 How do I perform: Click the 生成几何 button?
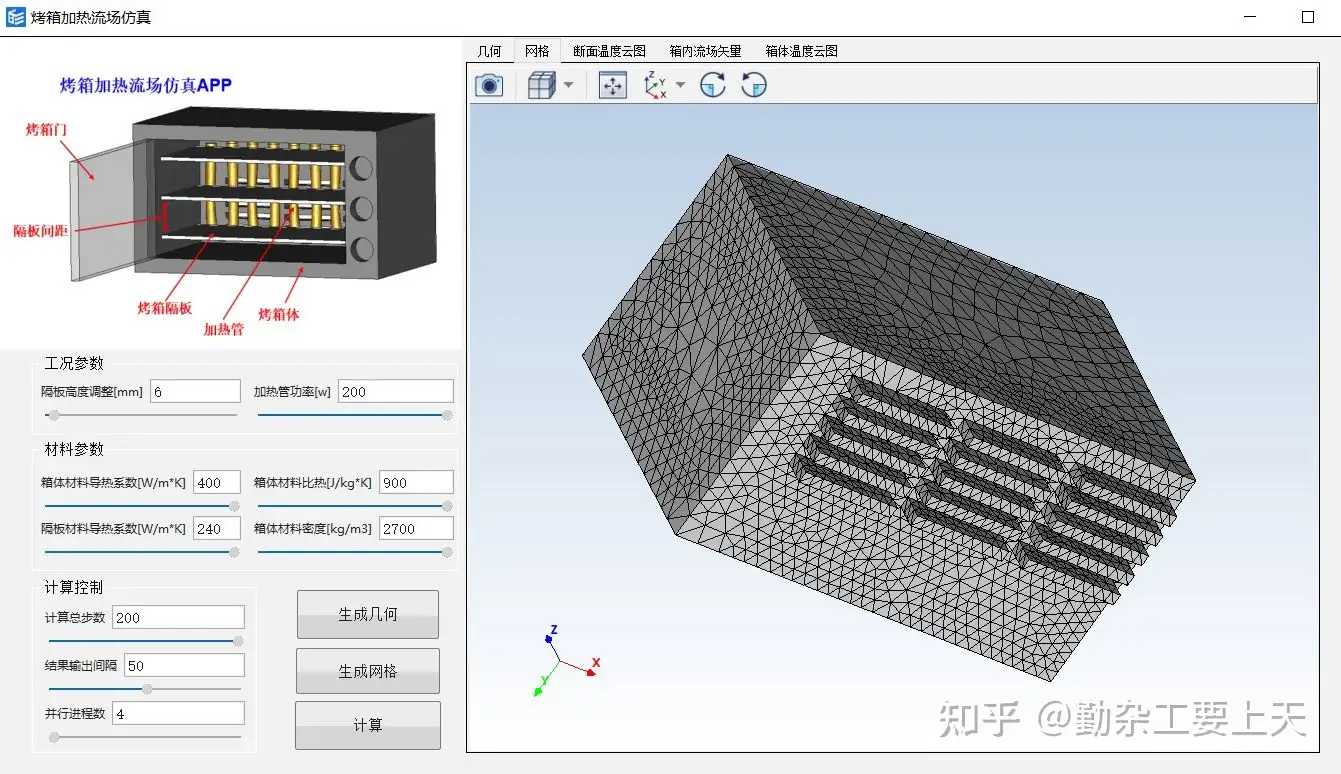tap(368, 615)
